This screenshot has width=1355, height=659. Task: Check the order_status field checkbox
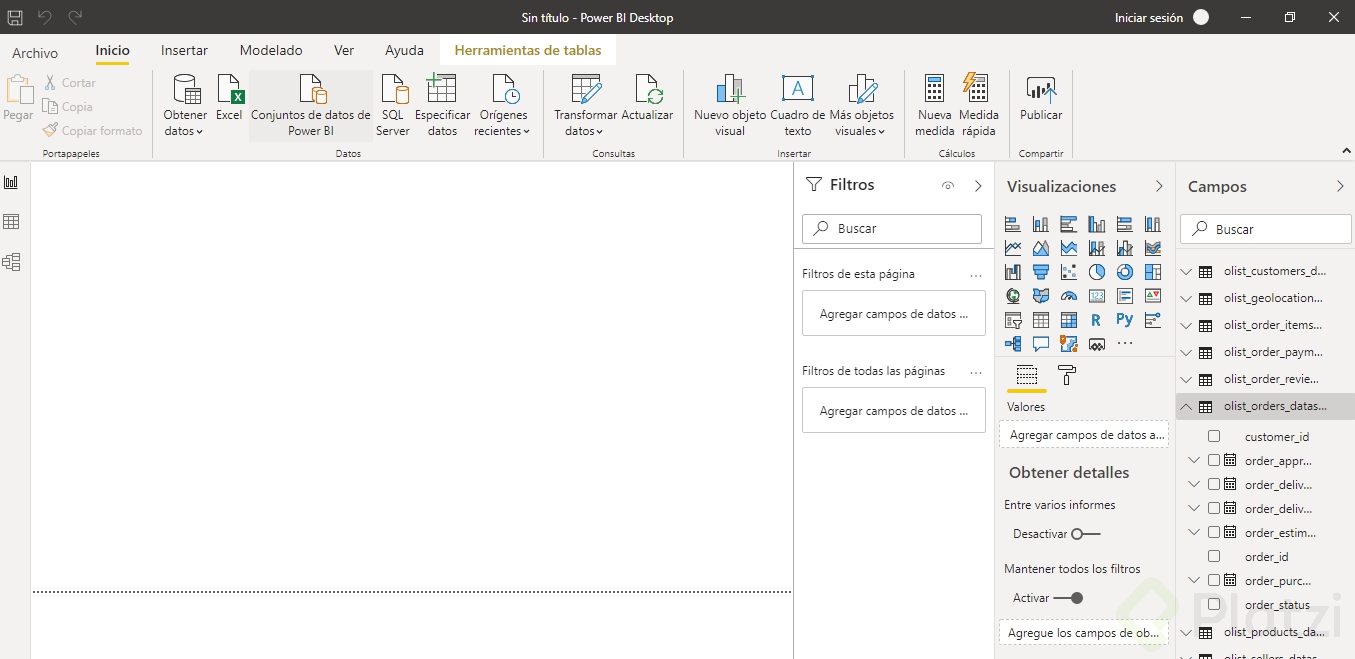coord(1215,604)
